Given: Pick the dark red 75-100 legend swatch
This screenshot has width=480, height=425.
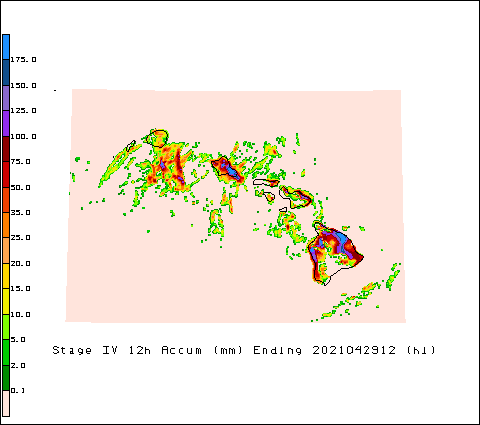Looking at the screenshot, I should pos(6,149).
